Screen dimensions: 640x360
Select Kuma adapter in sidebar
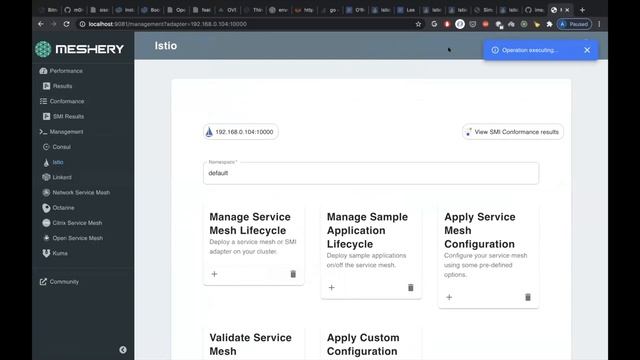[60, 253]
